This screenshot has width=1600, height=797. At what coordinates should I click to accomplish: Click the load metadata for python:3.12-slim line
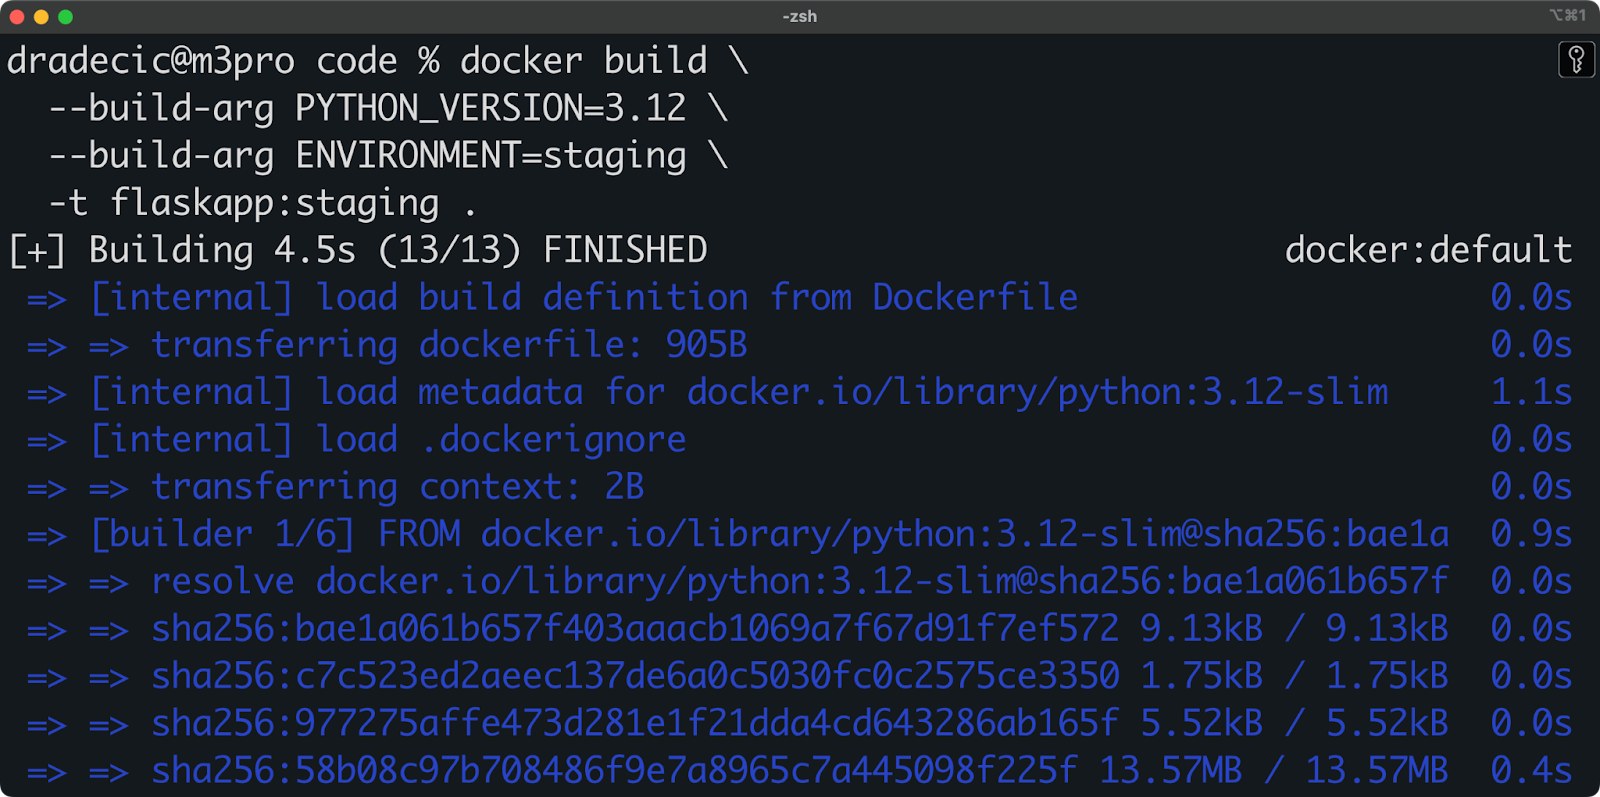pyautogui.click(x=799, y=392)
